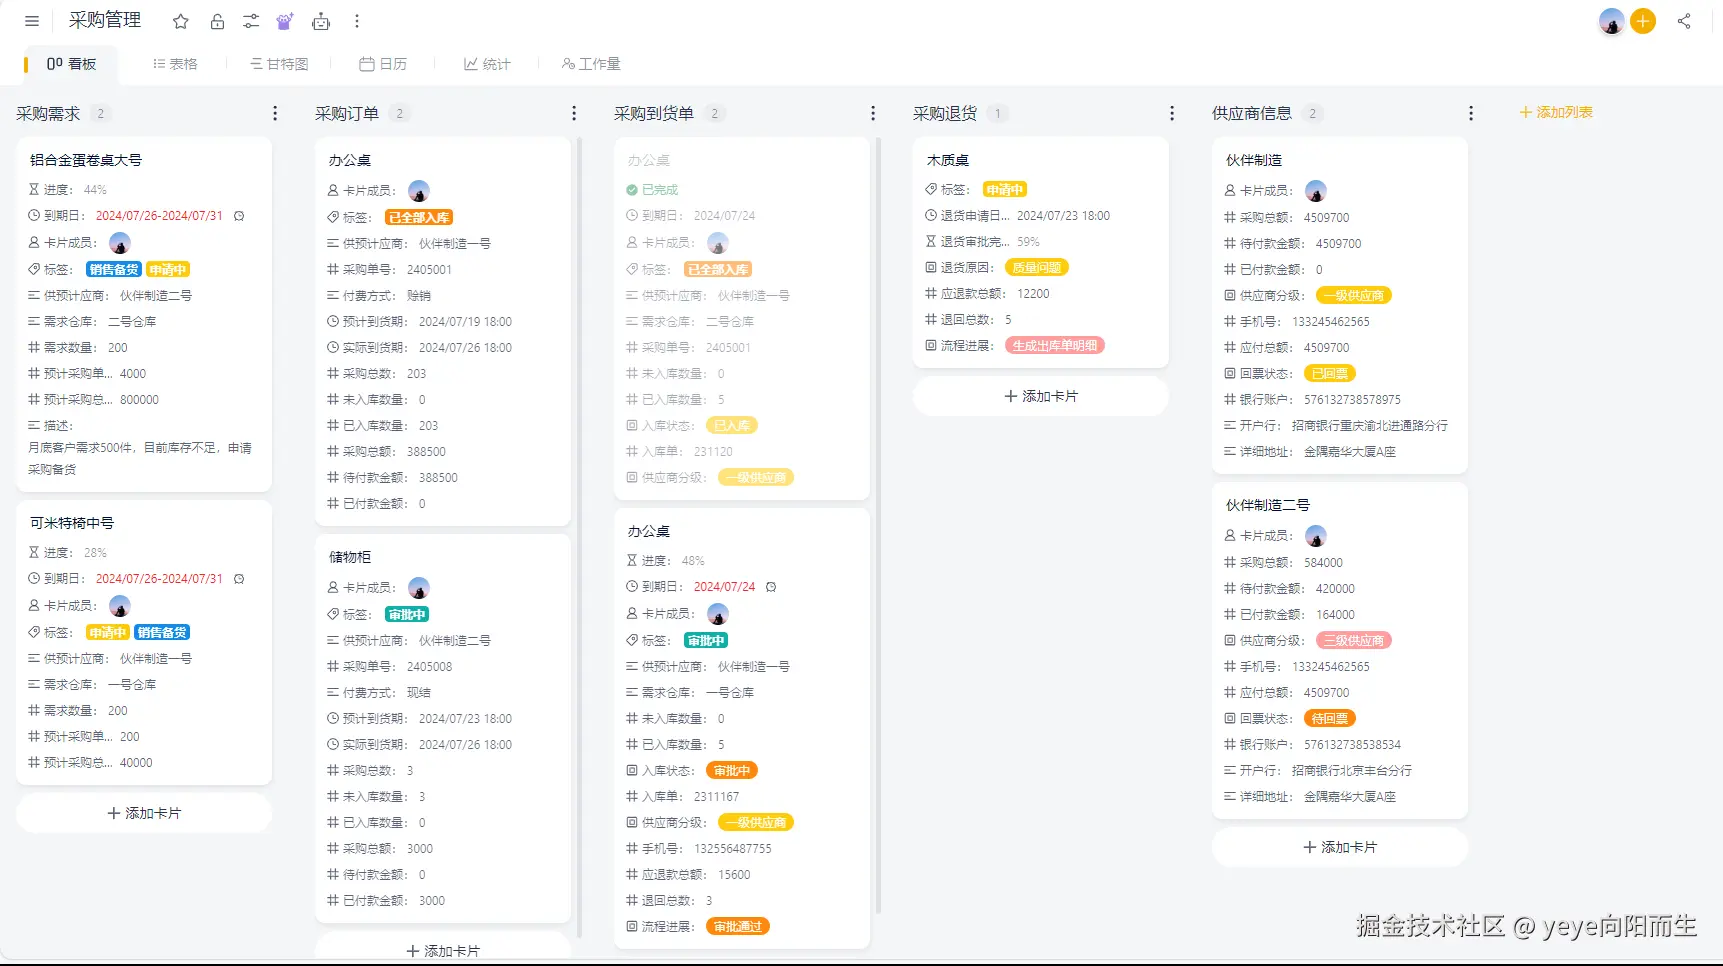Open the 采购订单 column options menu
Viewport: 1723px width, 966px height.
tap(574, 114)
